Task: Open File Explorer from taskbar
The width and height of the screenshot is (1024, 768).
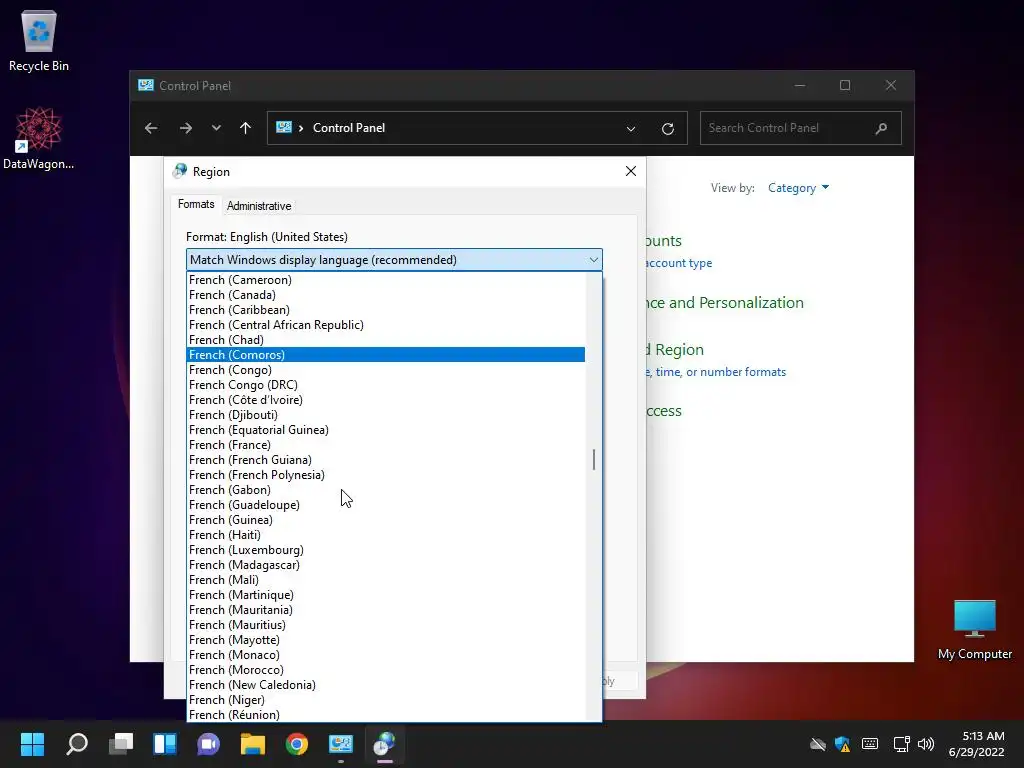Action: [253, 744]
